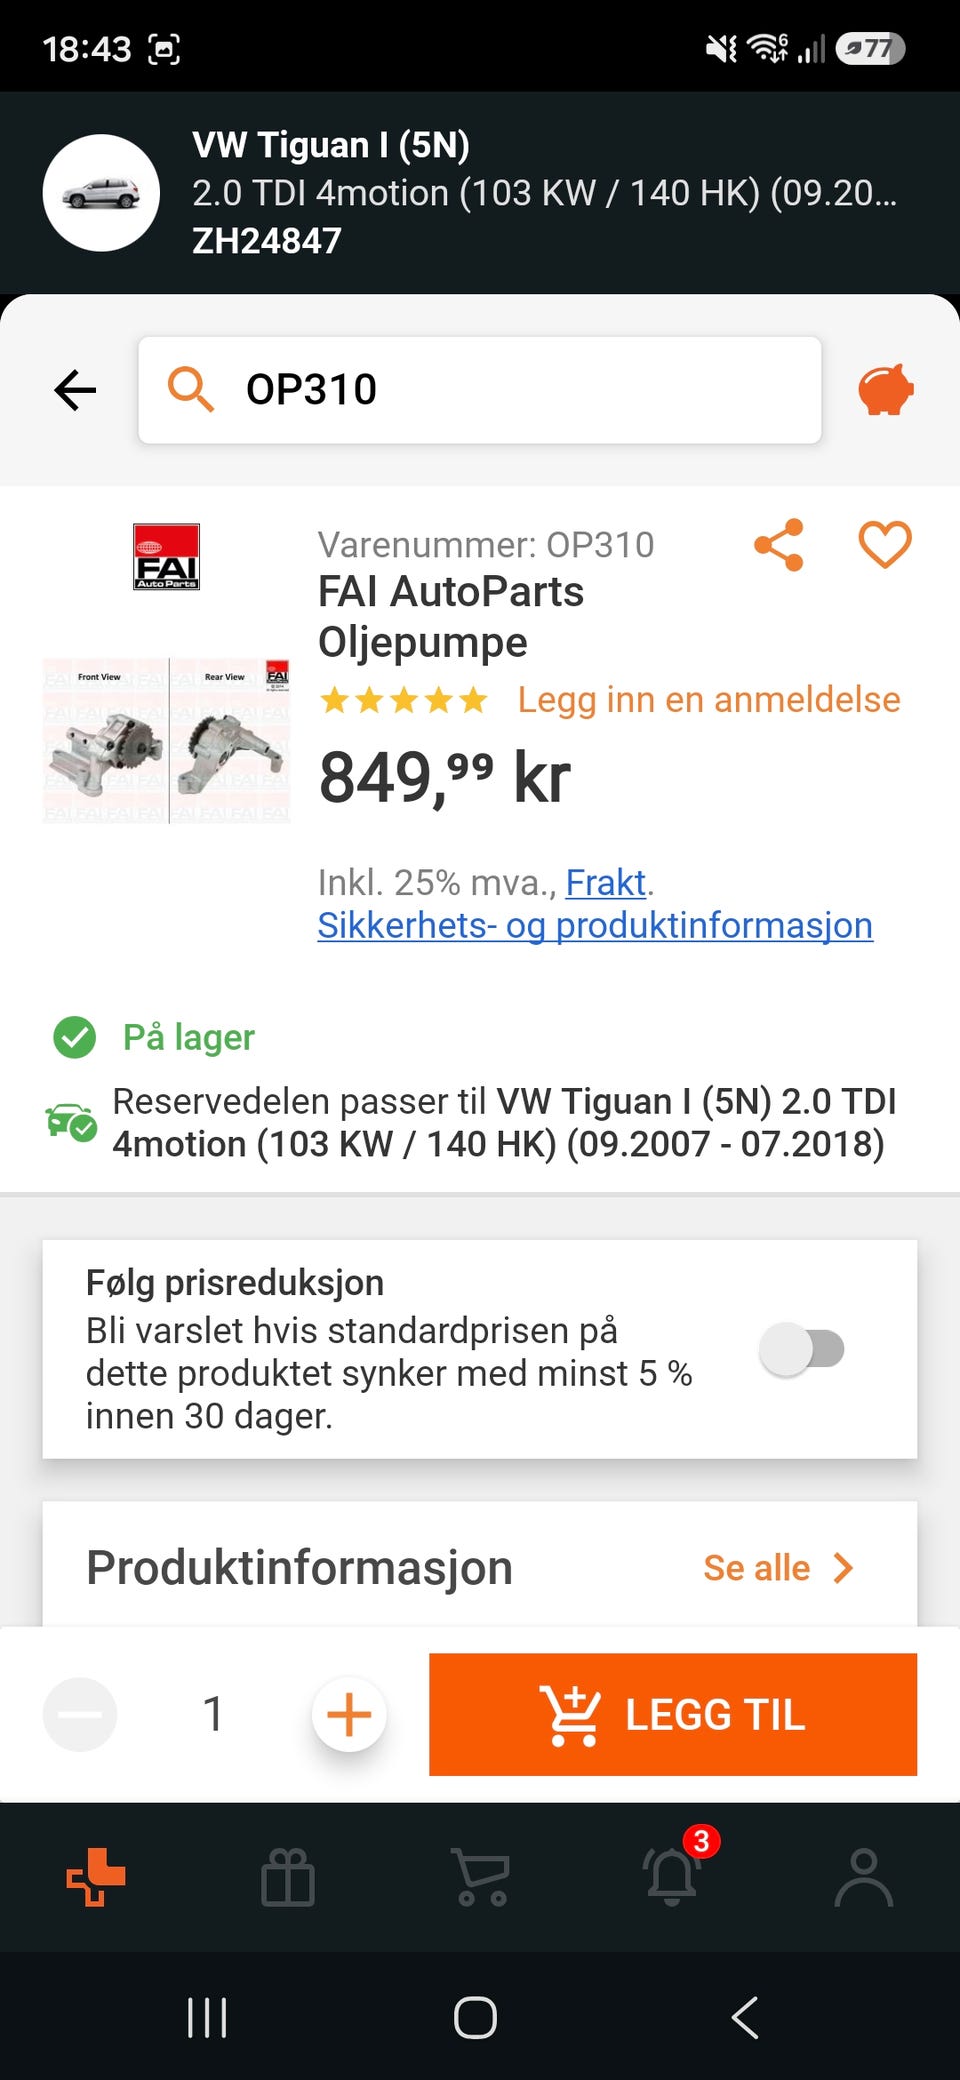
Task: Enable the Følg prisreduksjon switch
Action: tap(802, 1349)
